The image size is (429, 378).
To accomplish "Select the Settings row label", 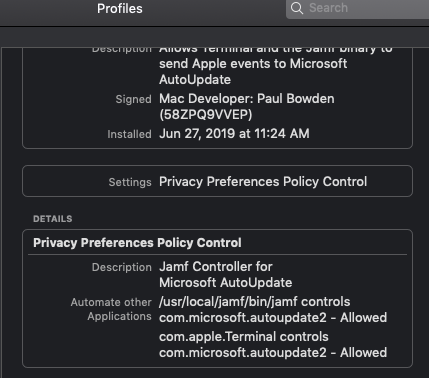I will [x=130, y=182].
